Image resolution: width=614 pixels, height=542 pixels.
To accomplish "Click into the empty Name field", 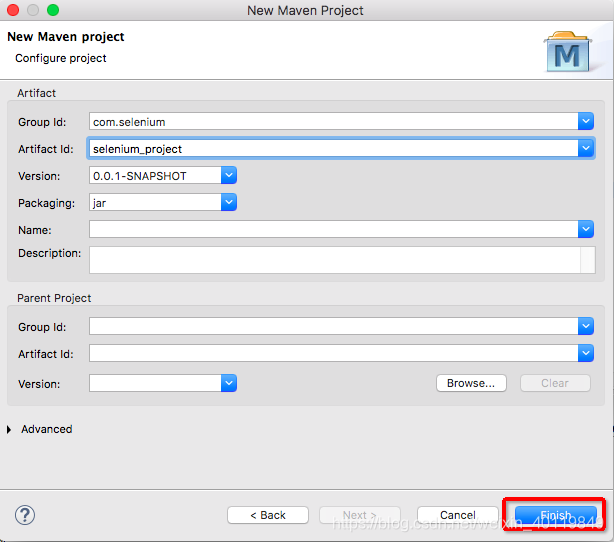I will pyautogui.click(x=334, y=229).
